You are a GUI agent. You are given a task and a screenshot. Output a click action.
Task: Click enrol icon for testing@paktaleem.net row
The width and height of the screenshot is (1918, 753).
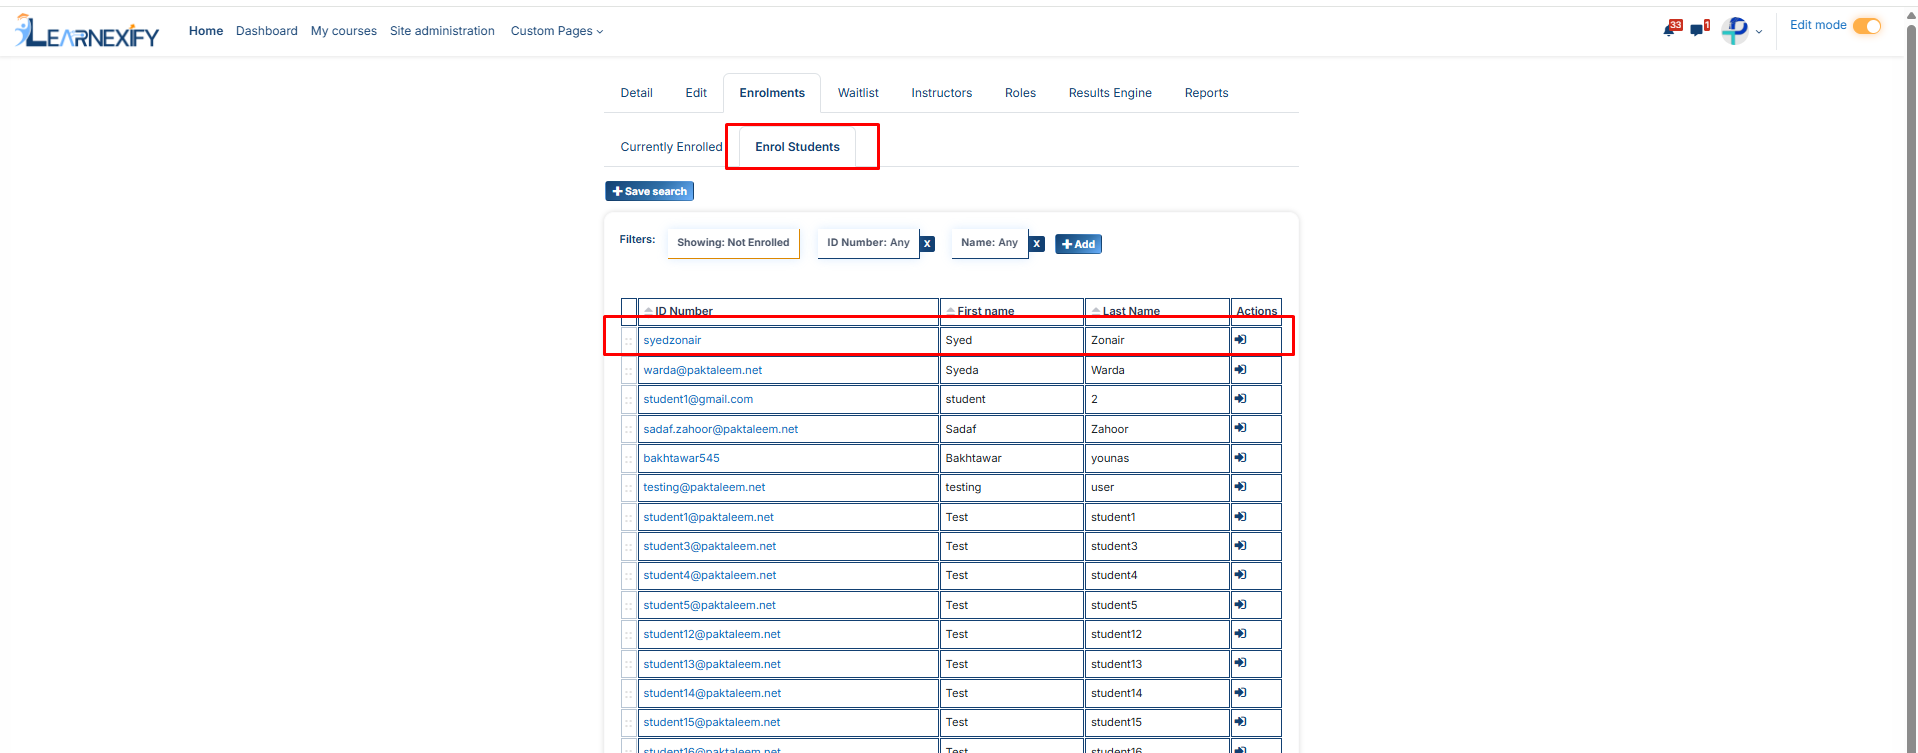tap(1240, 487)
